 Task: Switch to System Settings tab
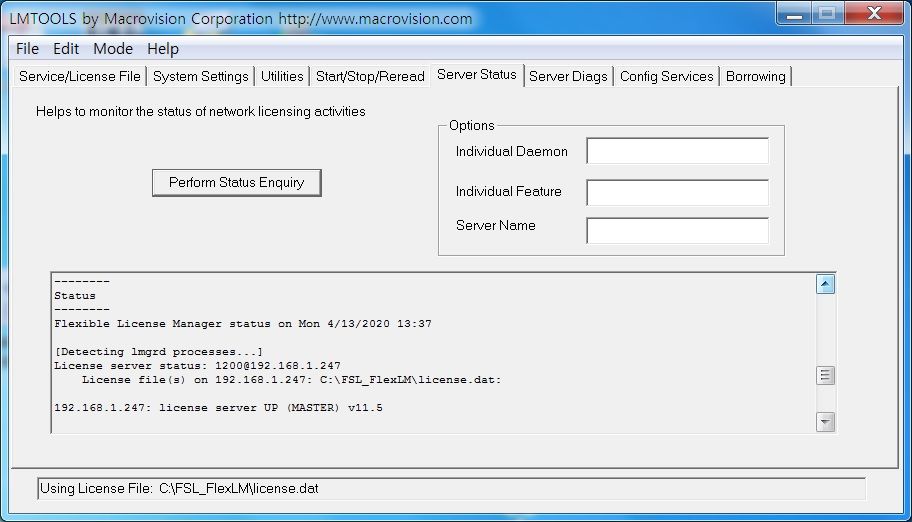coord(201,76)
